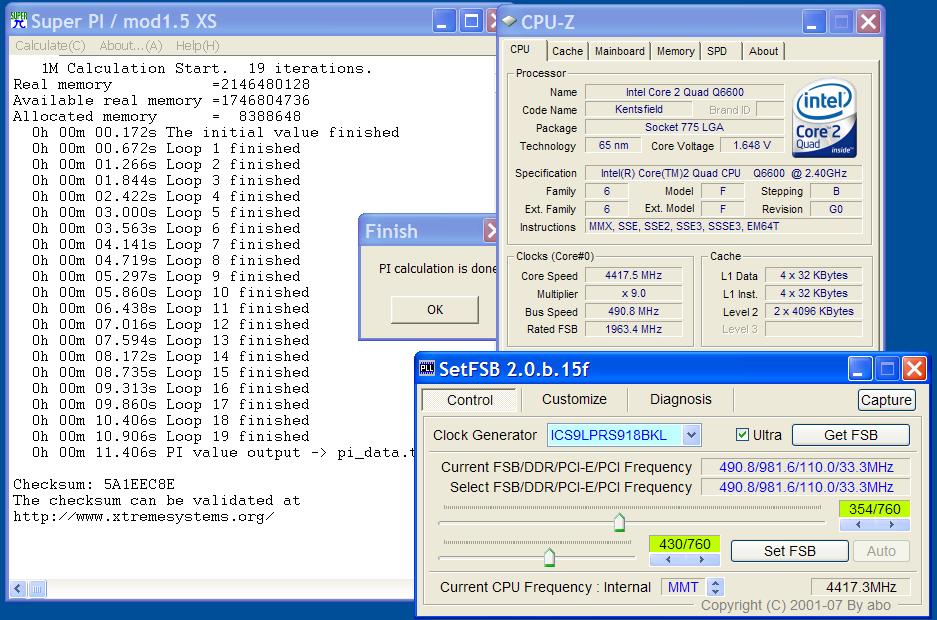937x620 pixels.
Task: Open the Help(H) menu in Super PI
Action: click(x=197, y=46)
